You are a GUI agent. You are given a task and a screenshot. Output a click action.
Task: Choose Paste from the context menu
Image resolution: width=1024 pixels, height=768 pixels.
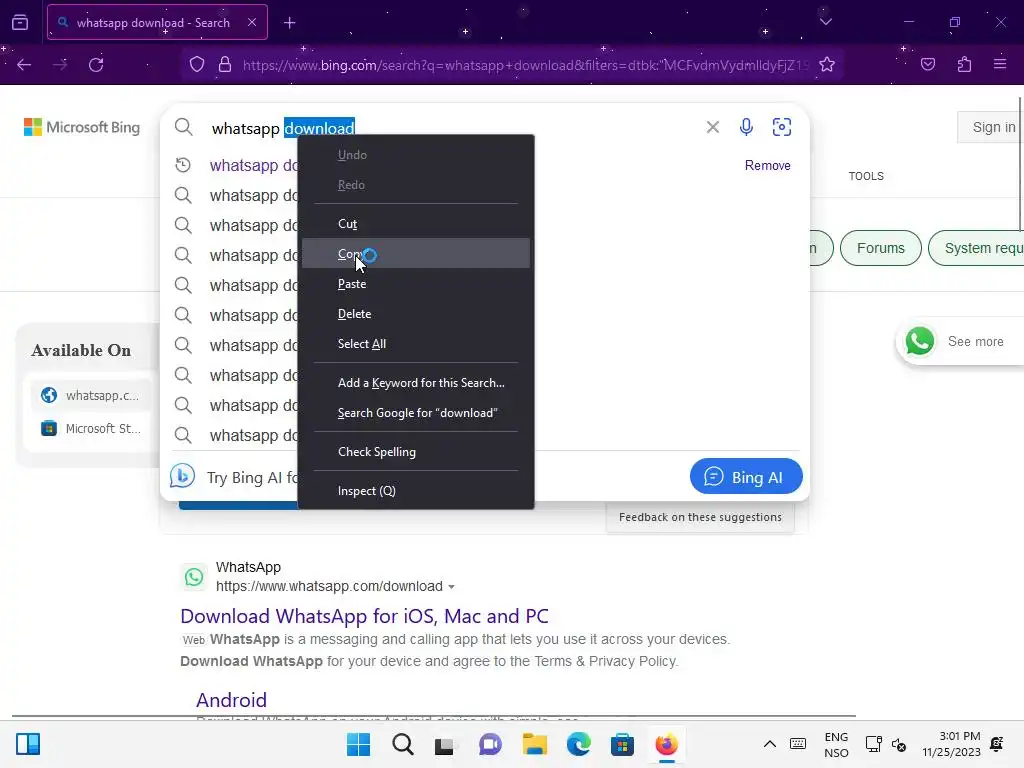pyautogui.click(x=416, y=284)
